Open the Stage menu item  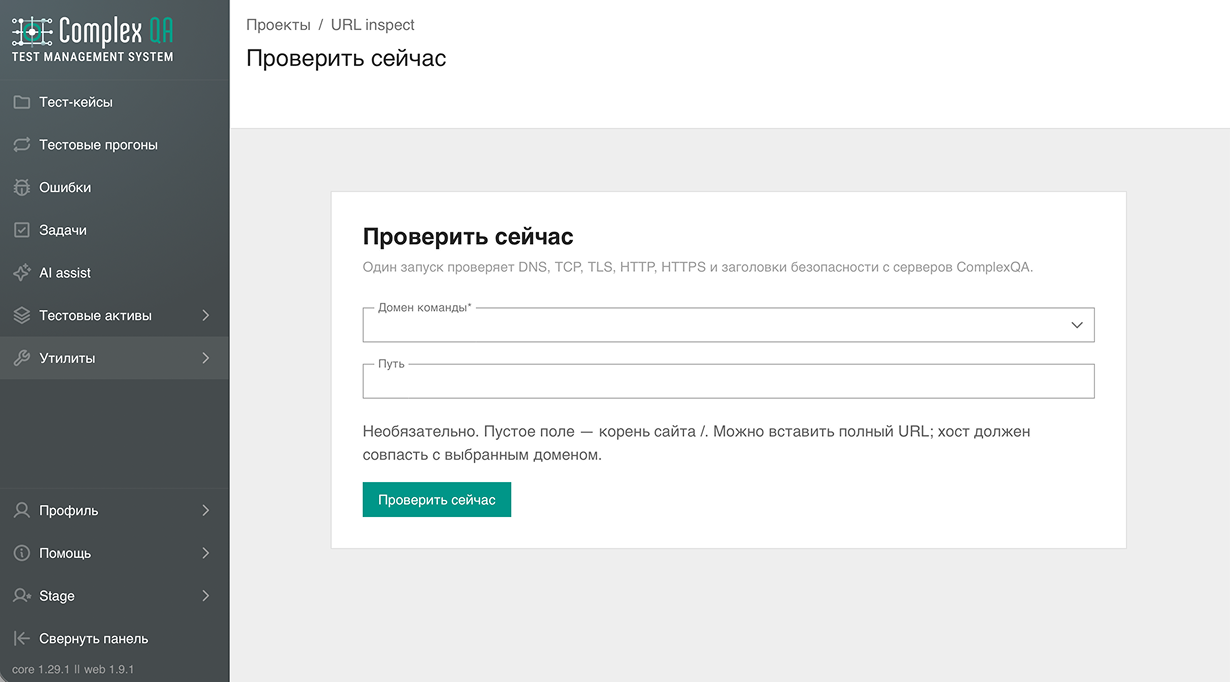click(x=115, y=596)
